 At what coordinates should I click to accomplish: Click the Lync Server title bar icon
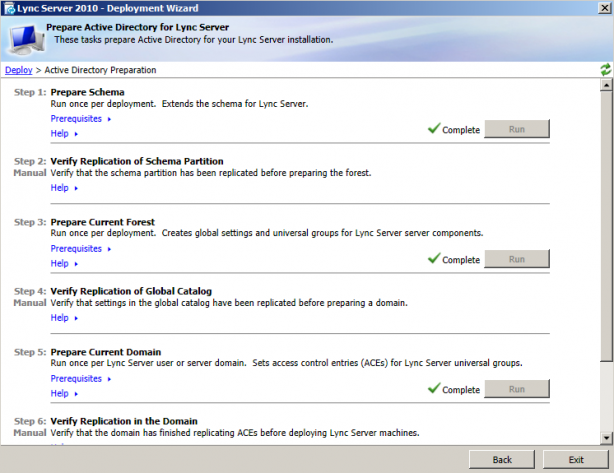click(9, 9)
